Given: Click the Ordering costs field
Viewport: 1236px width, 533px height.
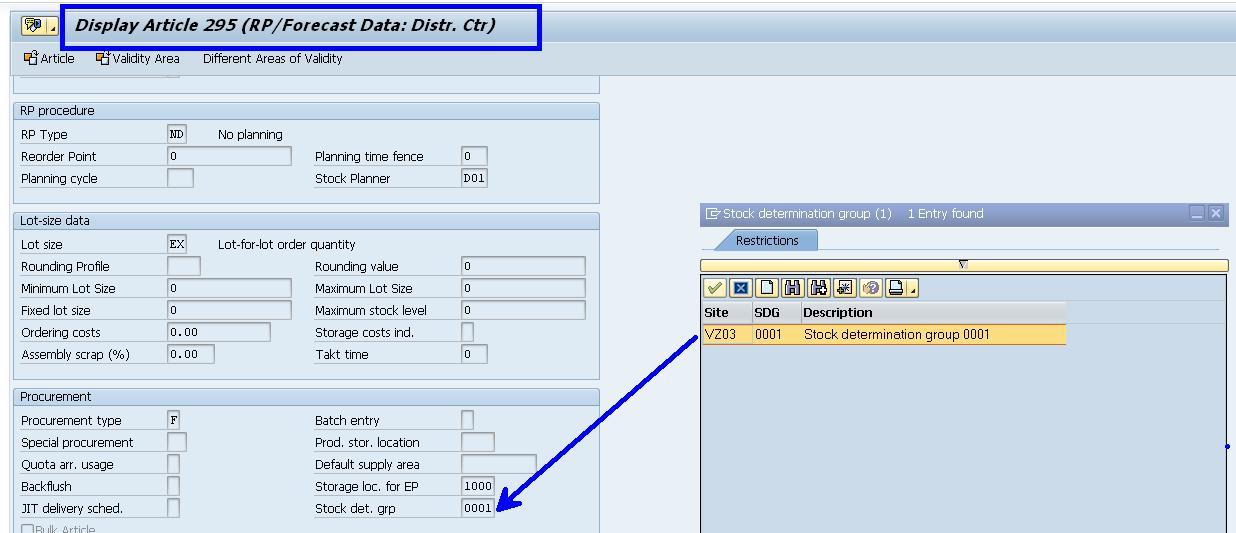Looking at the screenshot, I should 219,332.
